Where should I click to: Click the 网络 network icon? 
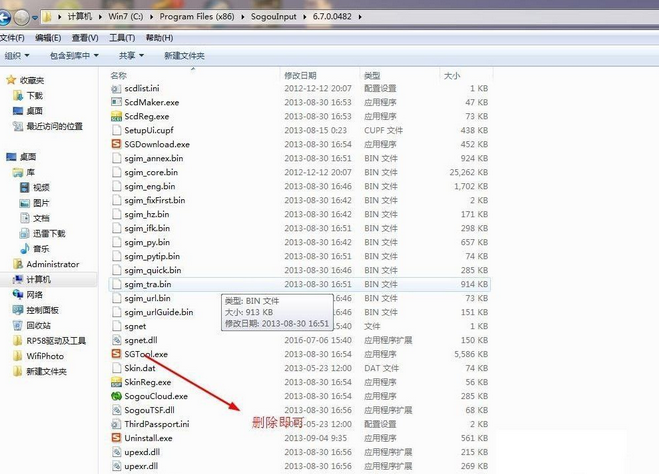18,295
